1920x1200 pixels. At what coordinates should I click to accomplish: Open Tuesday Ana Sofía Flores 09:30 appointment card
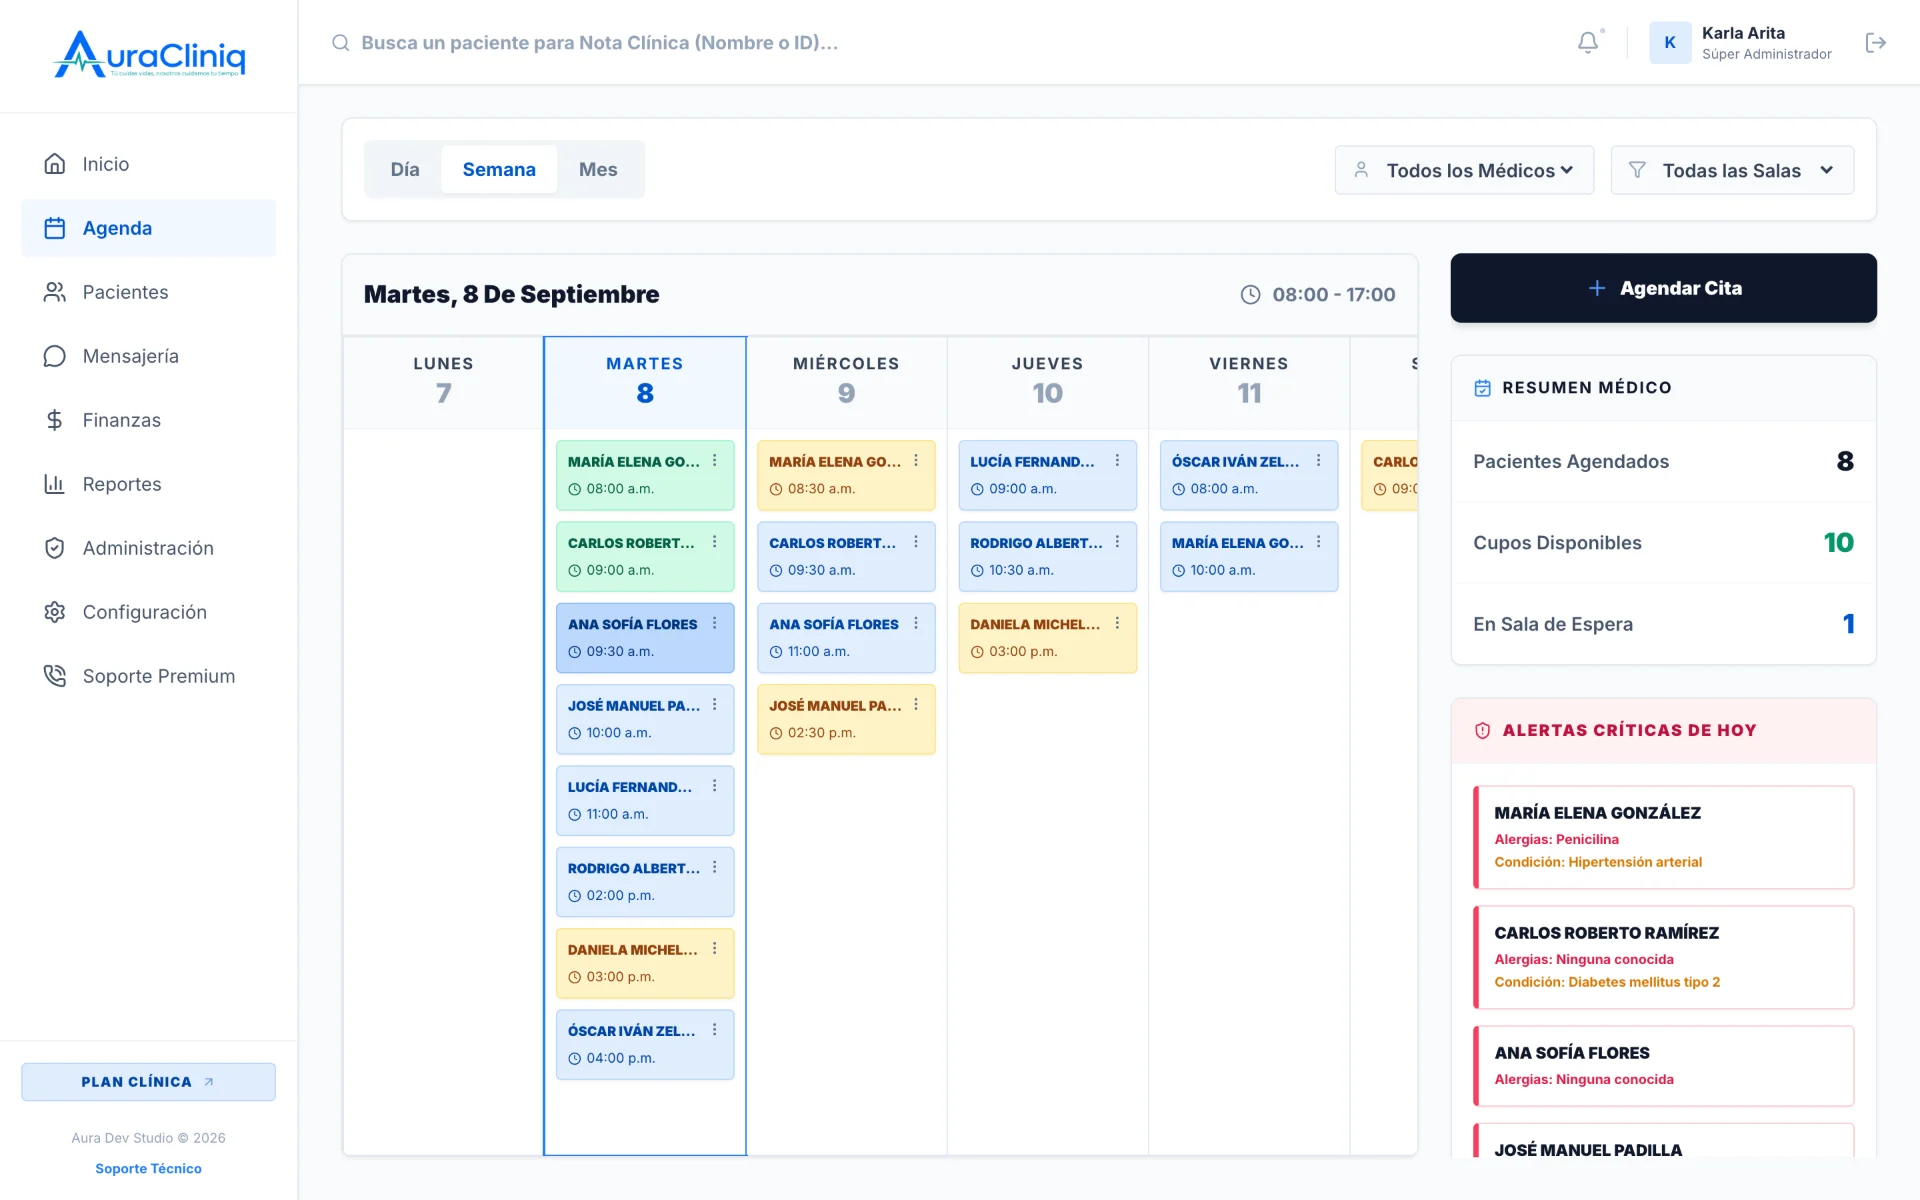point(645,638)
